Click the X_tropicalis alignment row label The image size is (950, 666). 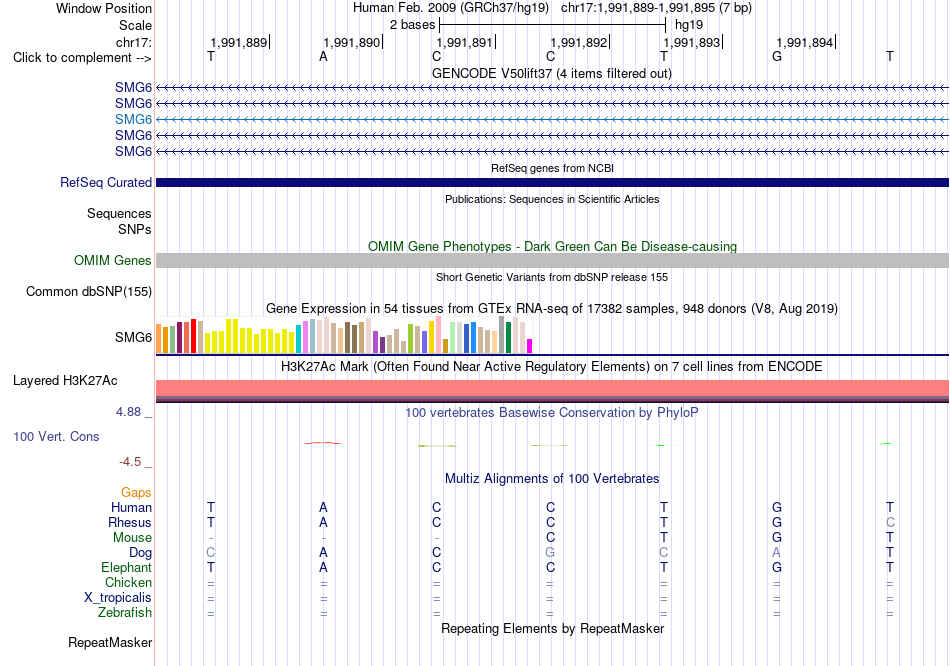coord(118,598)
